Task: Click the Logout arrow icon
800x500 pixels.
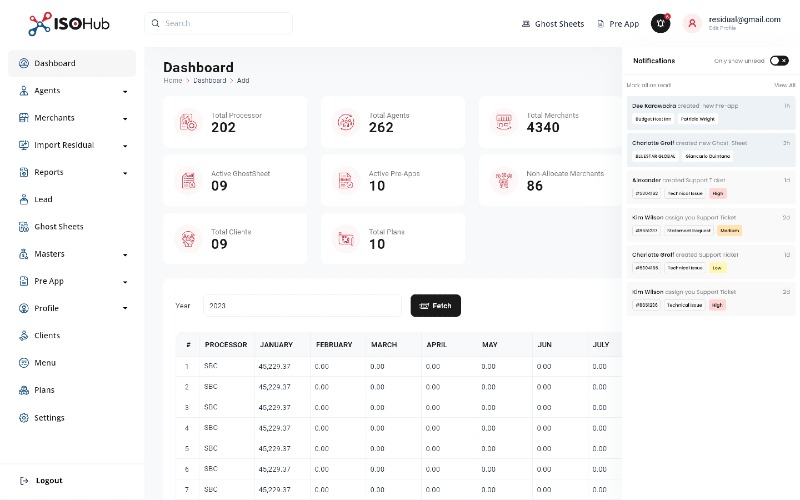Action: [x=23, y=481]
